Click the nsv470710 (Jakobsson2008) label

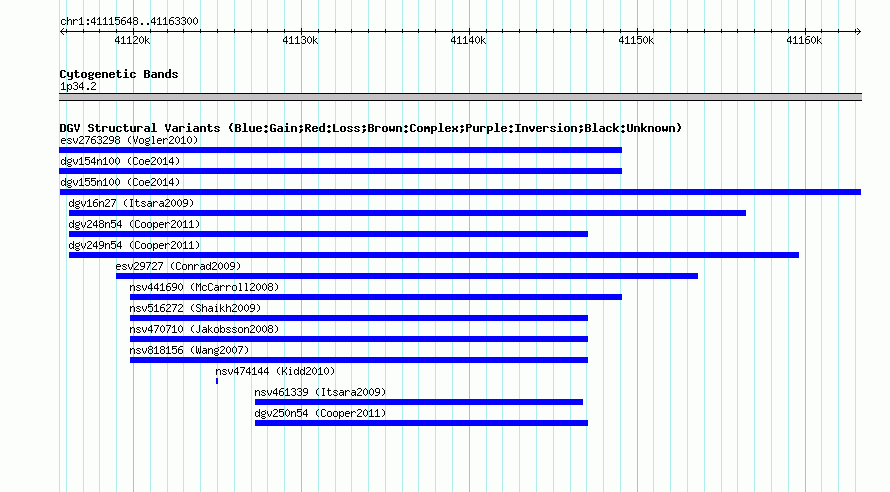tap(204, 329)
